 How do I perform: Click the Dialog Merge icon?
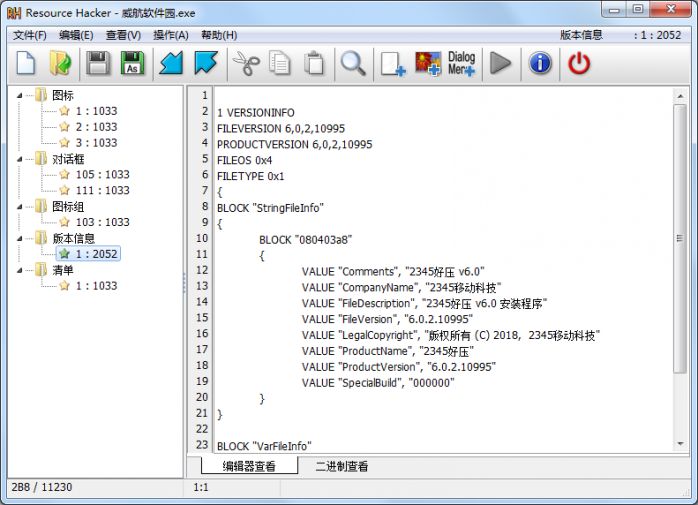[x=462, y=63]
